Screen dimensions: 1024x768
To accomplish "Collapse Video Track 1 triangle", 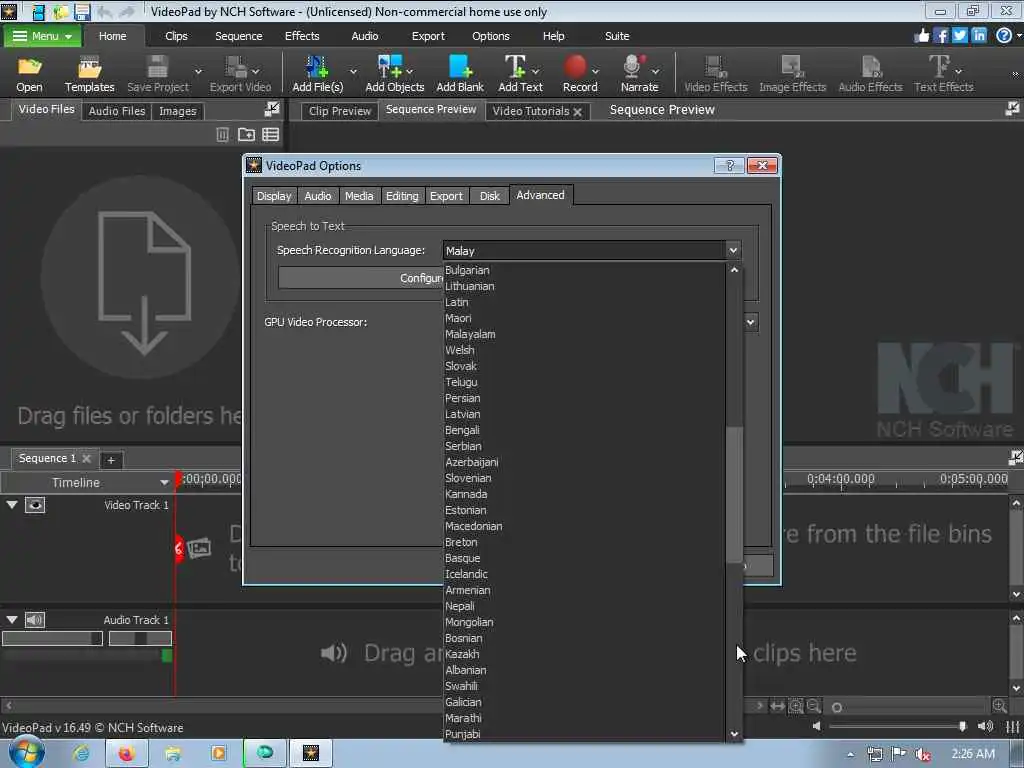I will 12,505.
